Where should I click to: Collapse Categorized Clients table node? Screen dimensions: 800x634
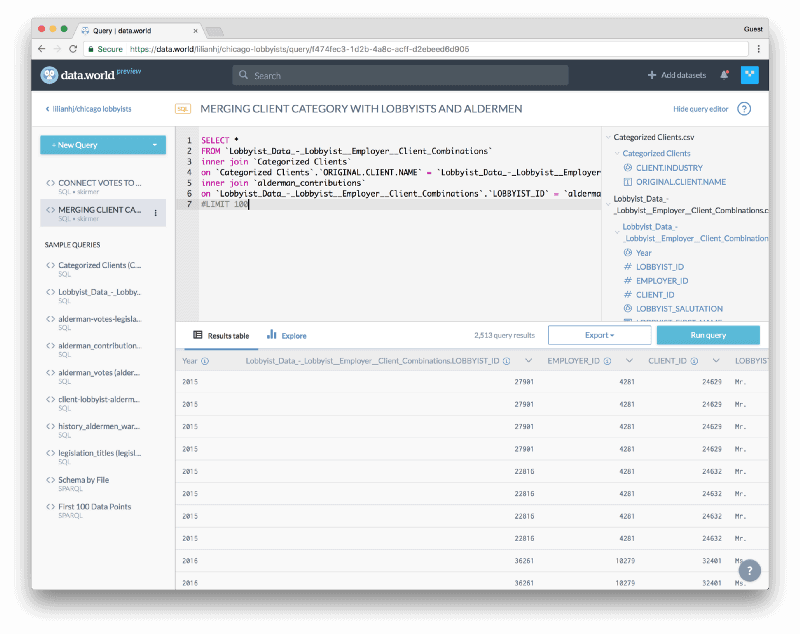(617, 153)
